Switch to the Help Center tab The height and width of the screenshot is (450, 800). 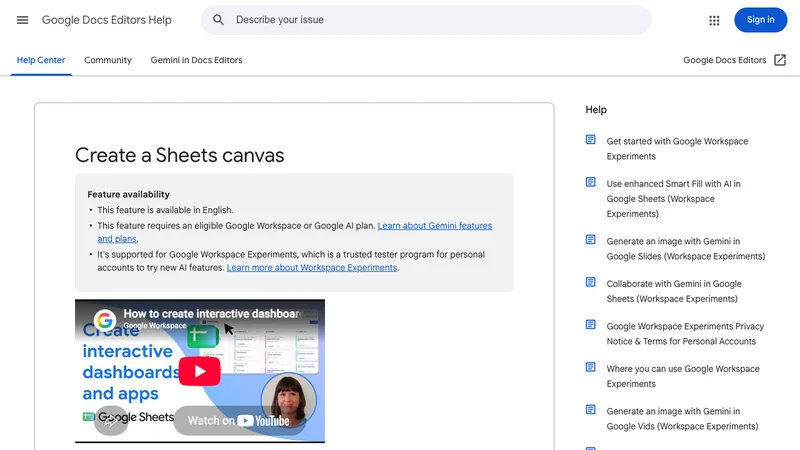pos(41,60)
